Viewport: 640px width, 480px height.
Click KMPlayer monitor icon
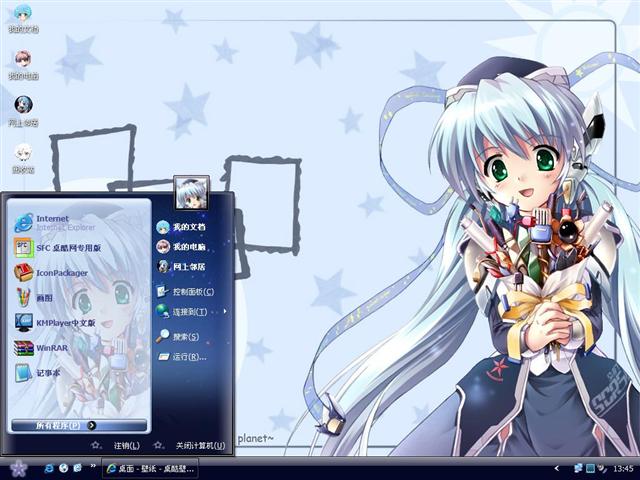click(x=23, y=323)
